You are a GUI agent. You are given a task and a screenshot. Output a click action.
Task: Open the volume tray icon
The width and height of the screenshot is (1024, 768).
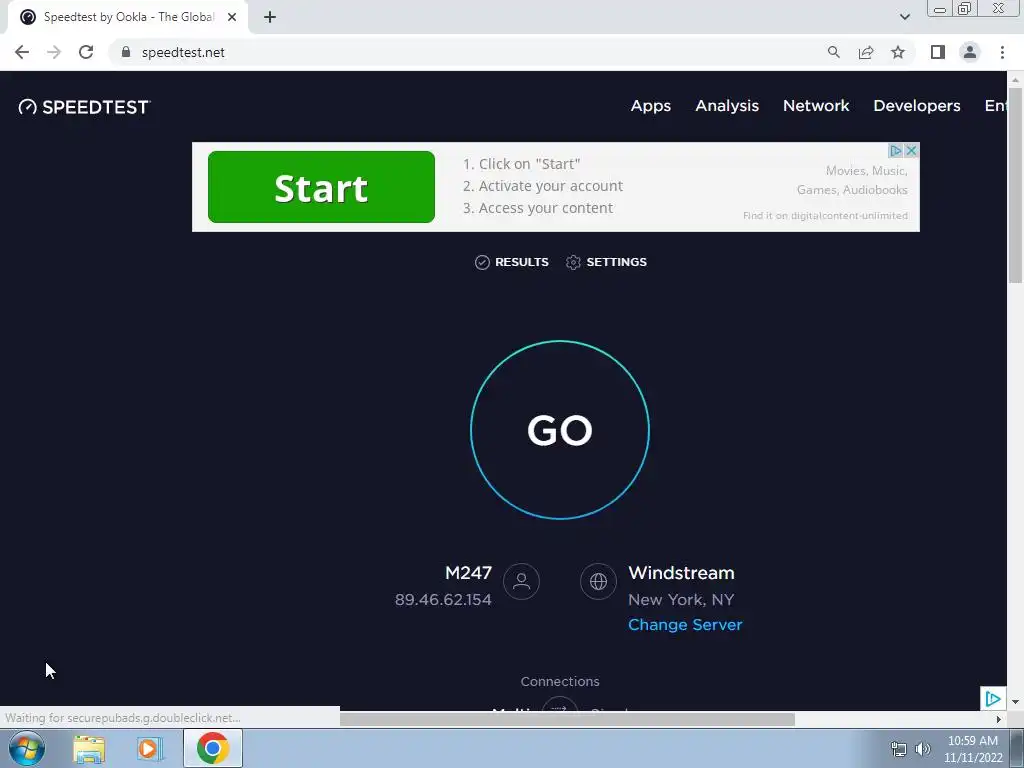pyautogui.click(x=923, y=749)
